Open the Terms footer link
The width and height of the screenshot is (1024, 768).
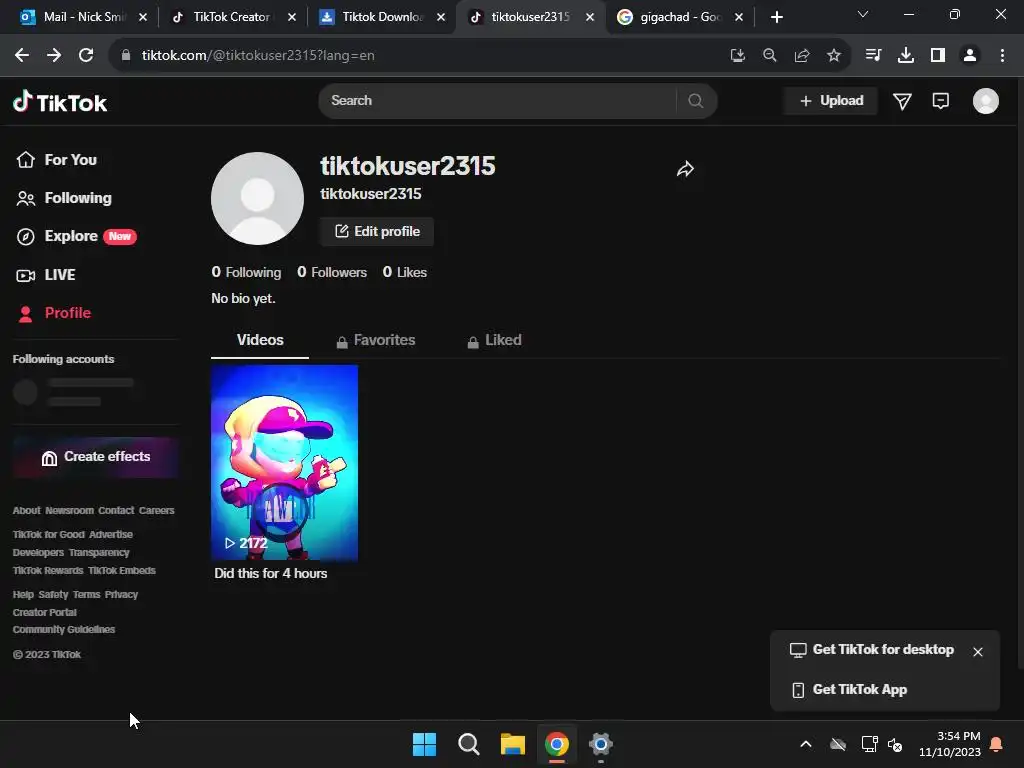[86, 594]
